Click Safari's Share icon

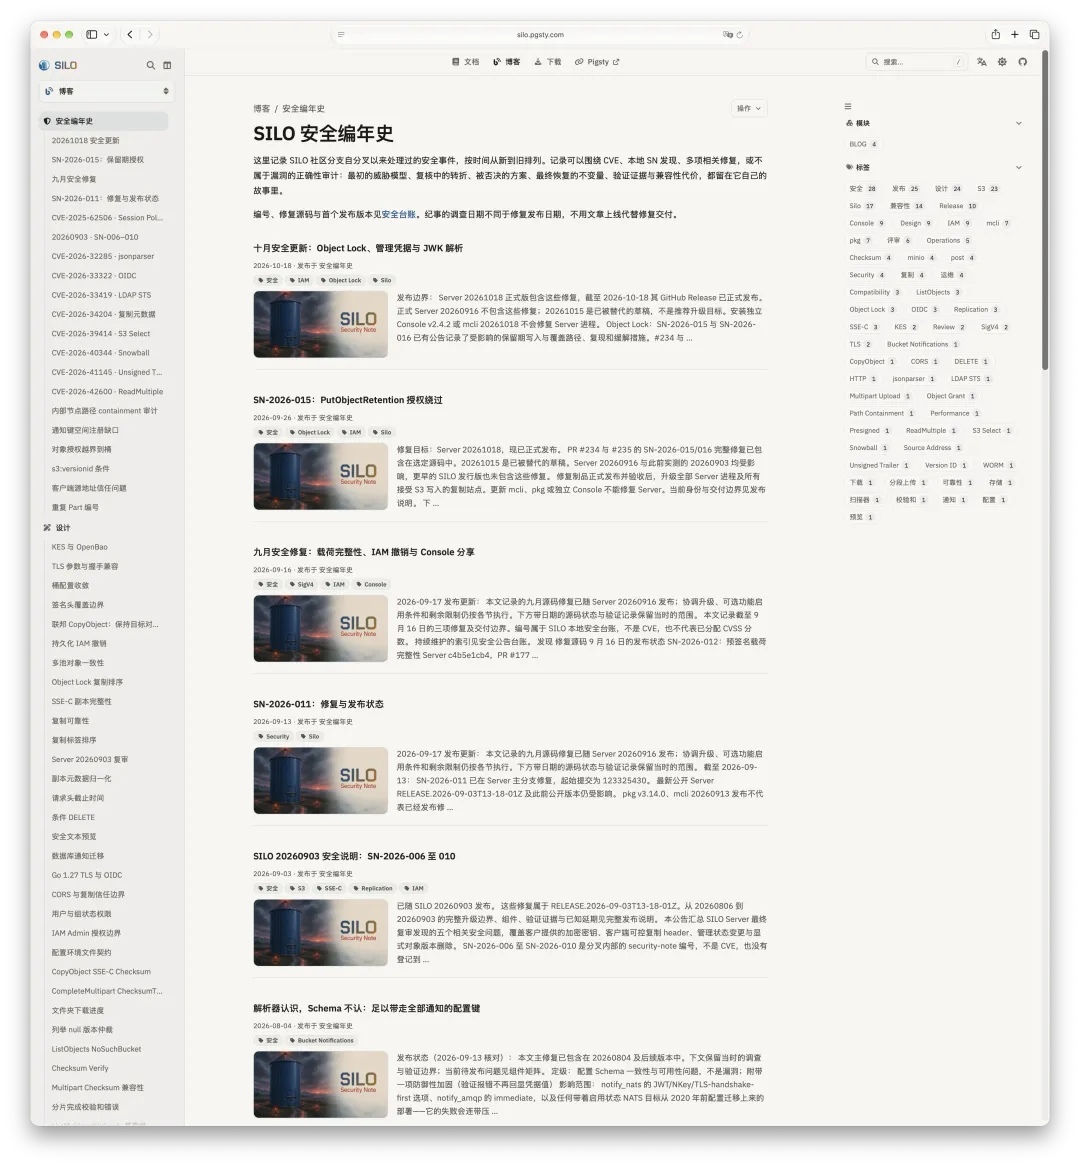(995, 34)
